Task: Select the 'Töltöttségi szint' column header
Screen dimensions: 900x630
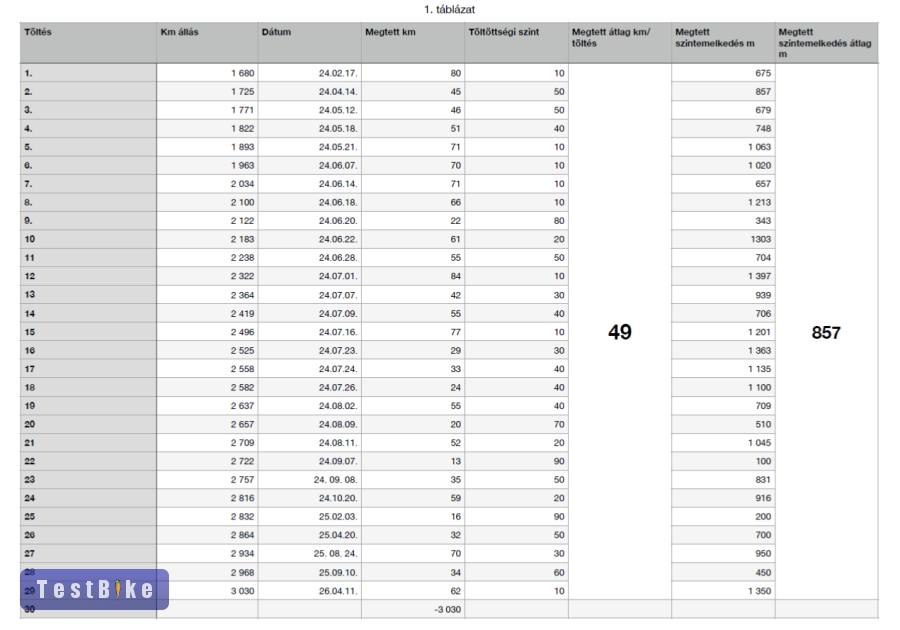Action: click(517, 43)
